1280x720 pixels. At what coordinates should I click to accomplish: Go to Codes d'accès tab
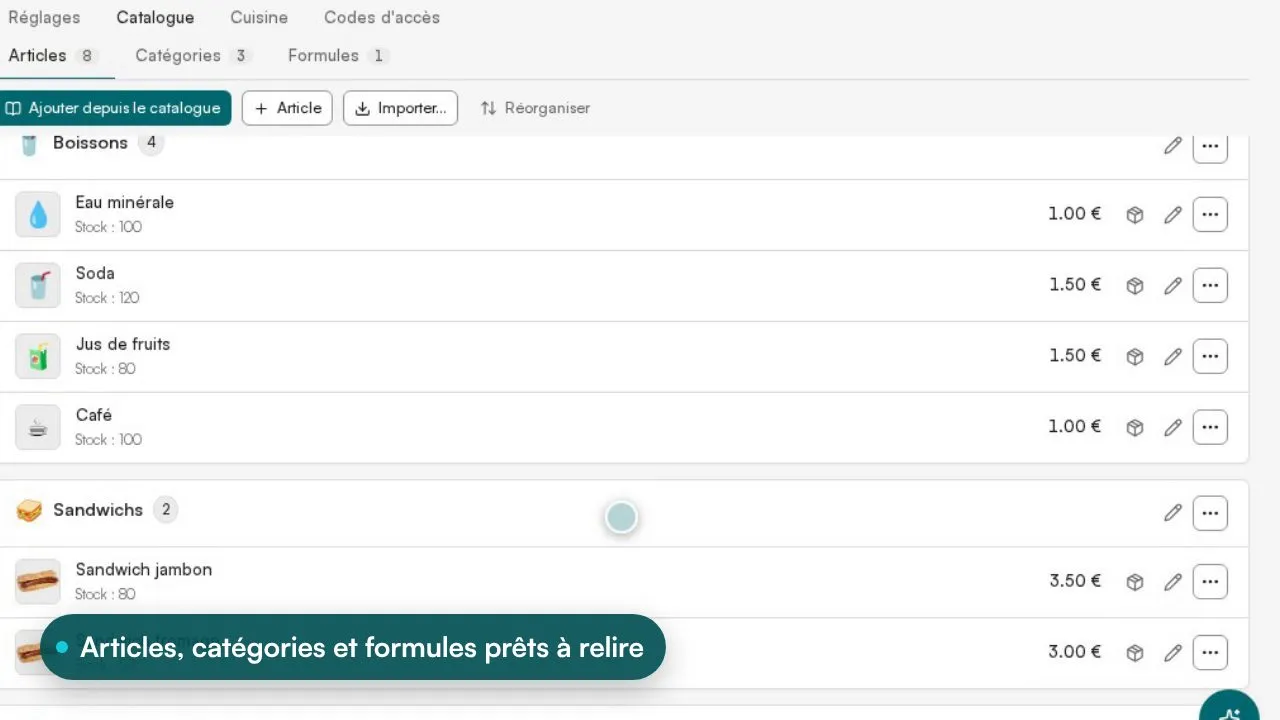(382, 18)
